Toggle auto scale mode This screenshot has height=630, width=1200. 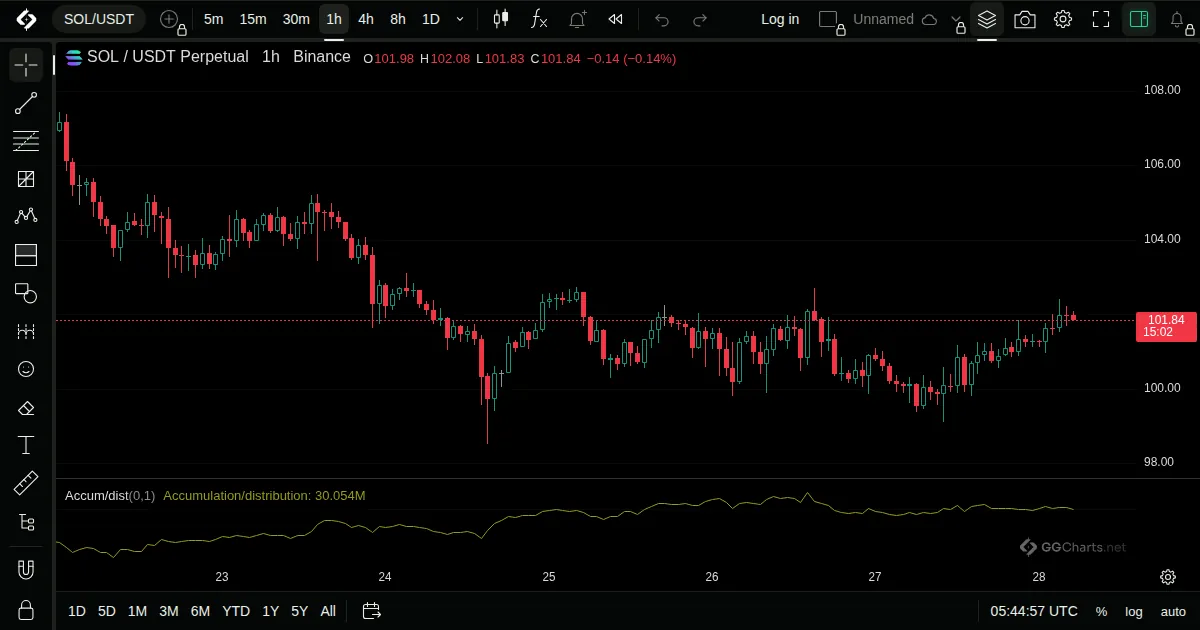[x=1173, y=611]
